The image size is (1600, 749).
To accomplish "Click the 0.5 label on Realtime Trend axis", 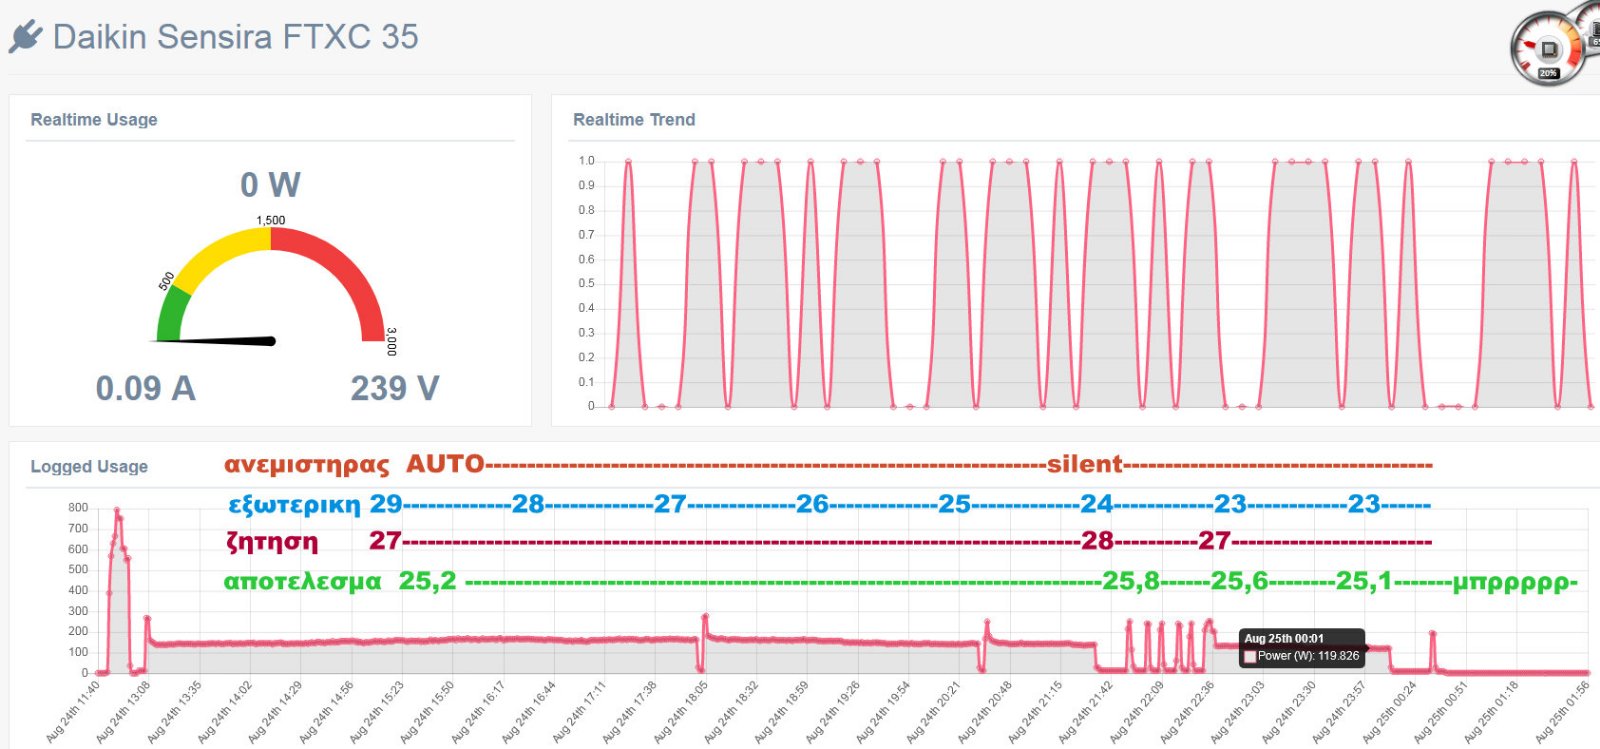I will tap(586, 283).
